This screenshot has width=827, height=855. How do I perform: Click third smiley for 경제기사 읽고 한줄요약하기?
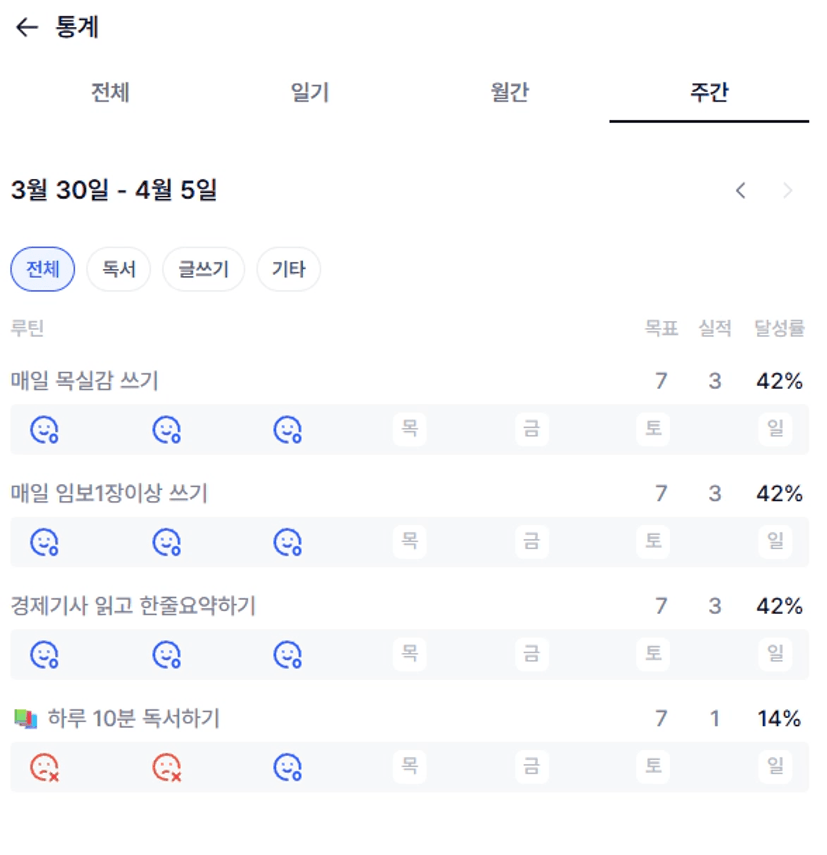(x=288, y=655)
